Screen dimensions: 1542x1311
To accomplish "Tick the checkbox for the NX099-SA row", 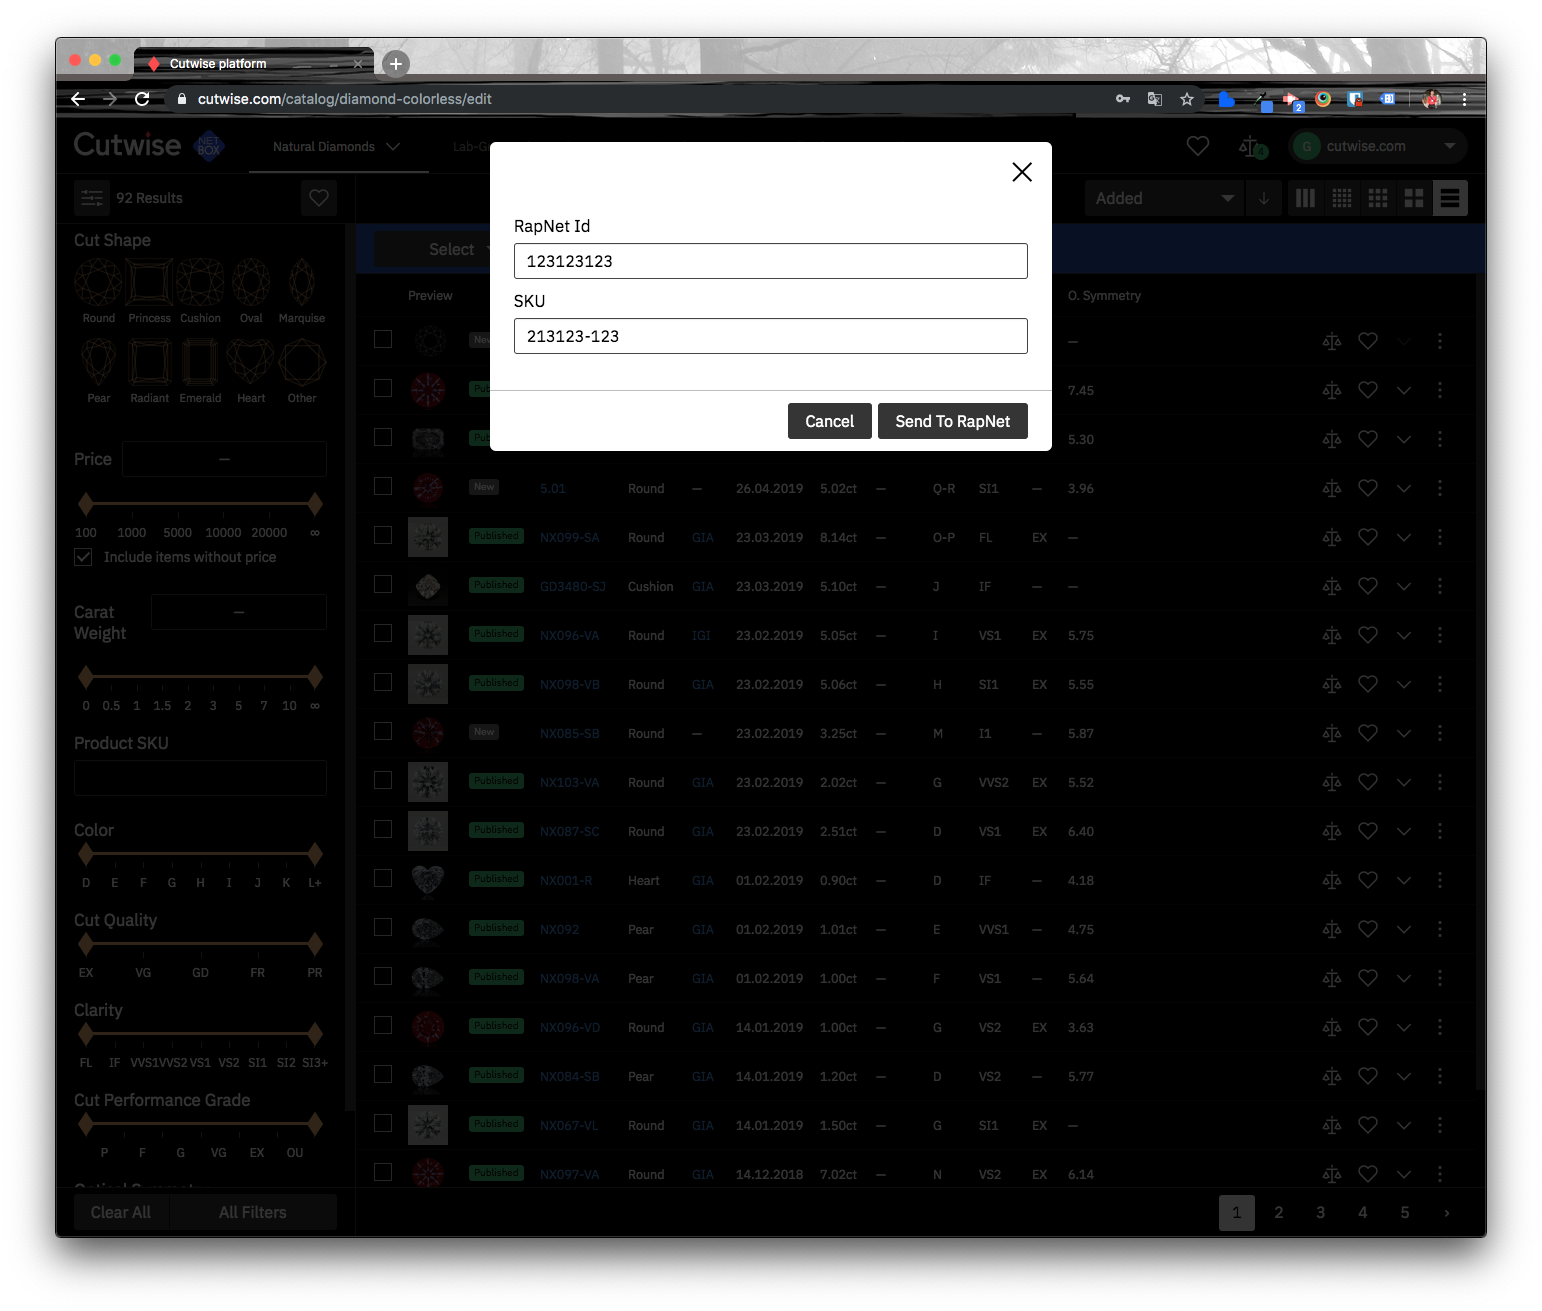I will 383,535.
